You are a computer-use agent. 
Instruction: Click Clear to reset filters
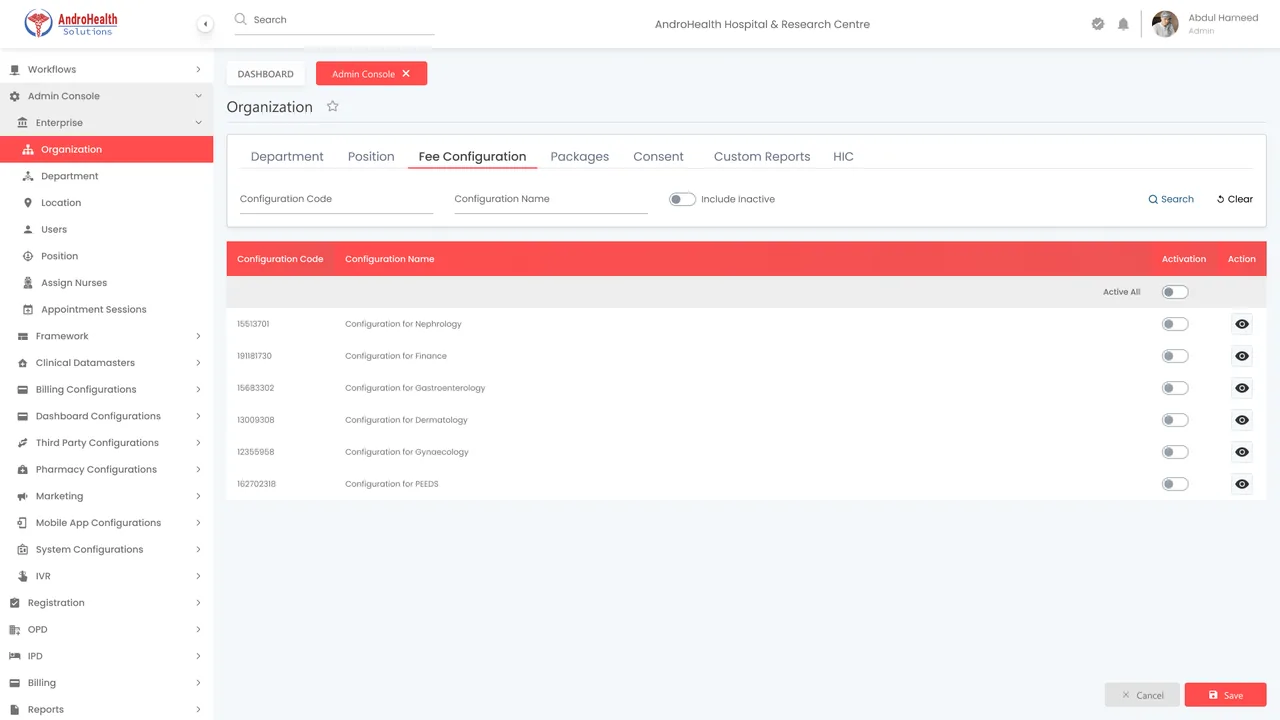click(1235, 199)
